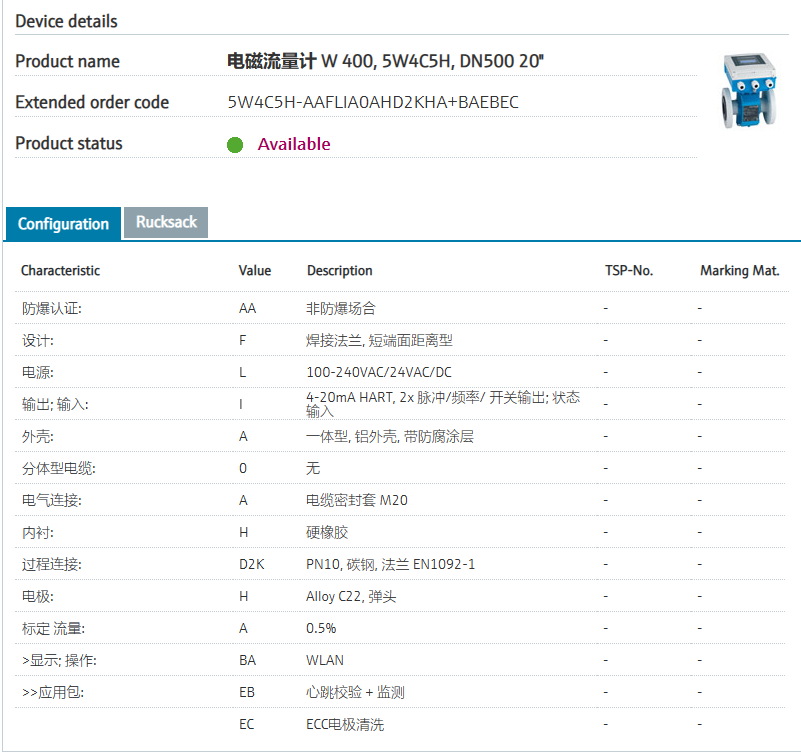The width and height of the screenshot is (801, 752).
Task: Click the 100-240VAC/24VAC/DC power description
Action: tap(378, 373)
